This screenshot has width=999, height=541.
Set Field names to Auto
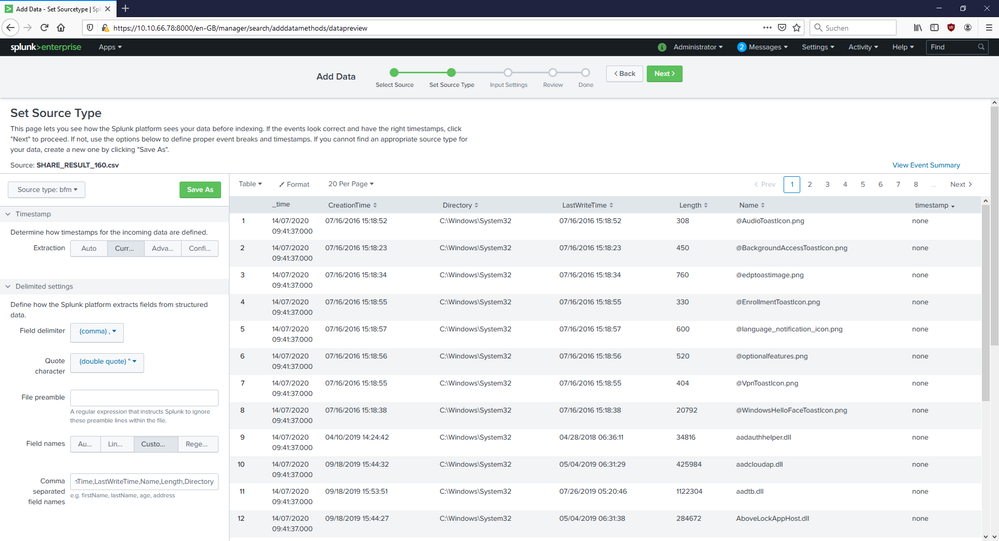[85, 444]
